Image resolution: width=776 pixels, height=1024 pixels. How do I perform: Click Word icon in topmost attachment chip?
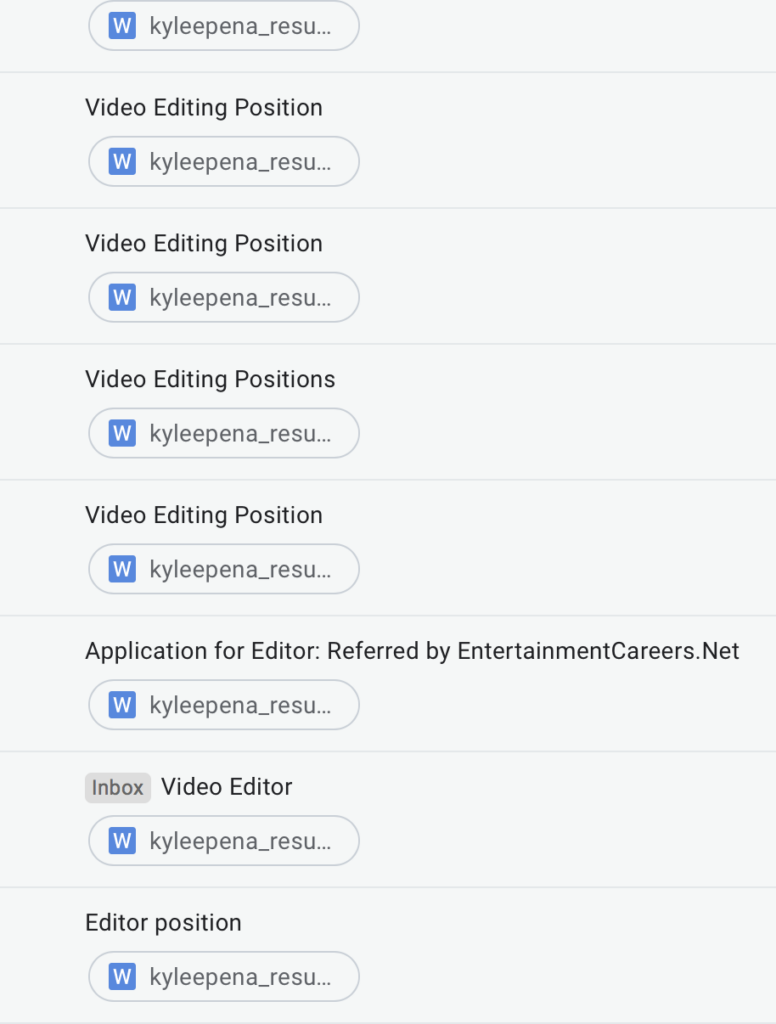click(x=122, y=25)
